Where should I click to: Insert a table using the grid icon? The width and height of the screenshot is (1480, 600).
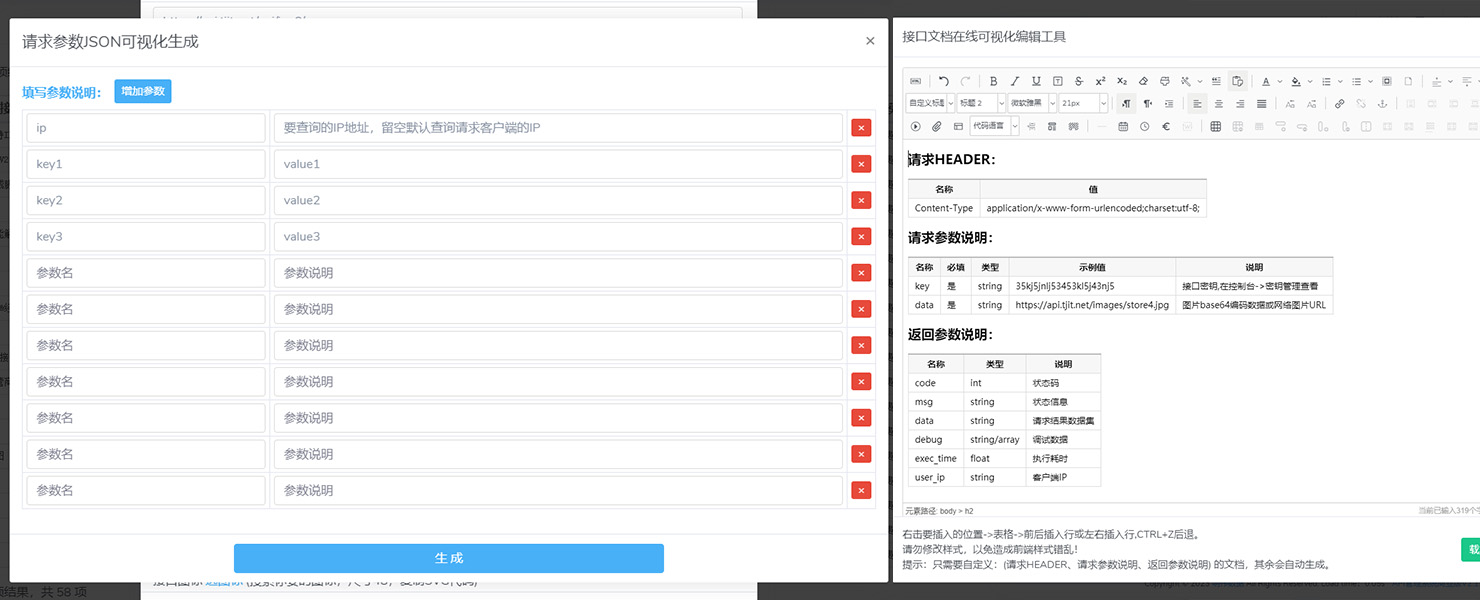coord(1216,127)
